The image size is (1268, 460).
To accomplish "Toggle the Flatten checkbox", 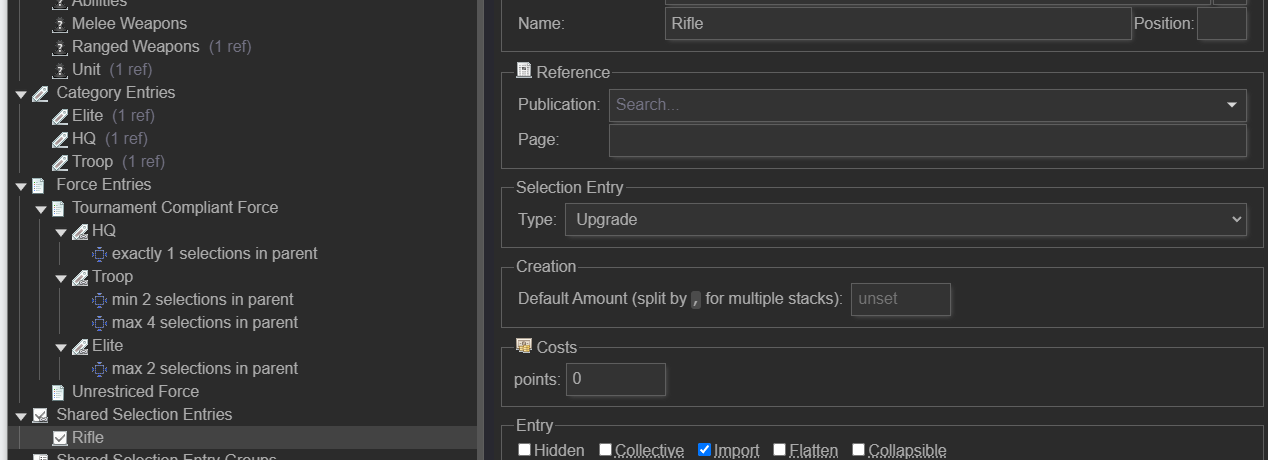I will click(x=780, y=450).
